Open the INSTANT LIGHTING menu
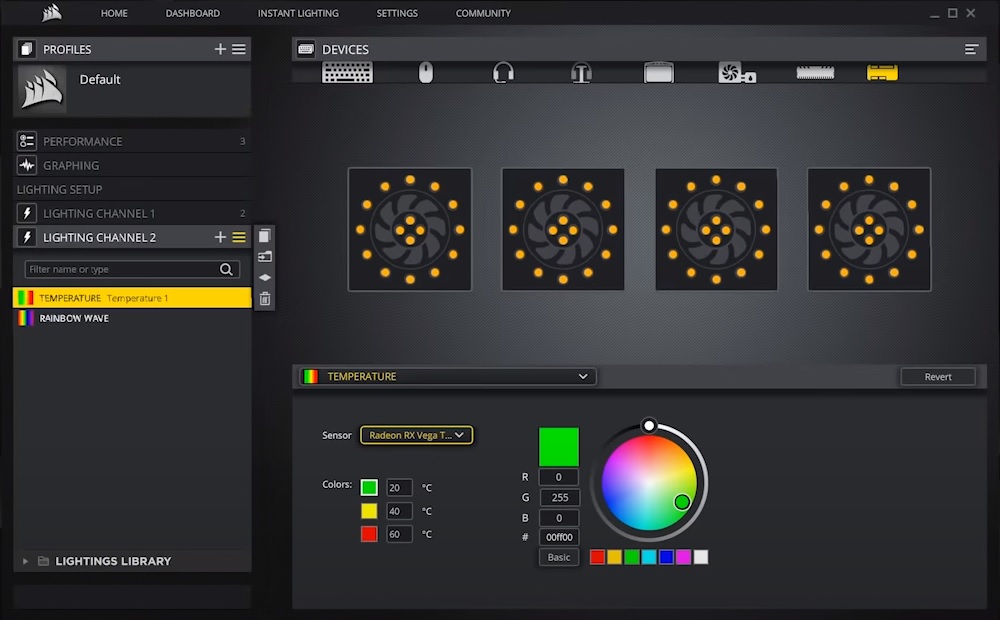The height and width of the screenshot is (620, 1000). 297,13
